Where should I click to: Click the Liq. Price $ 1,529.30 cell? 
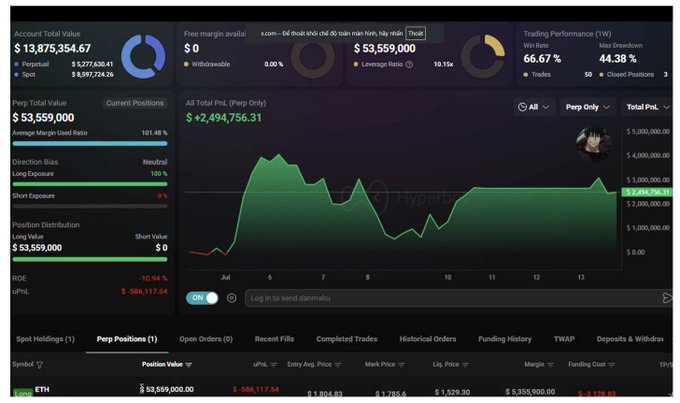[452, 393]
